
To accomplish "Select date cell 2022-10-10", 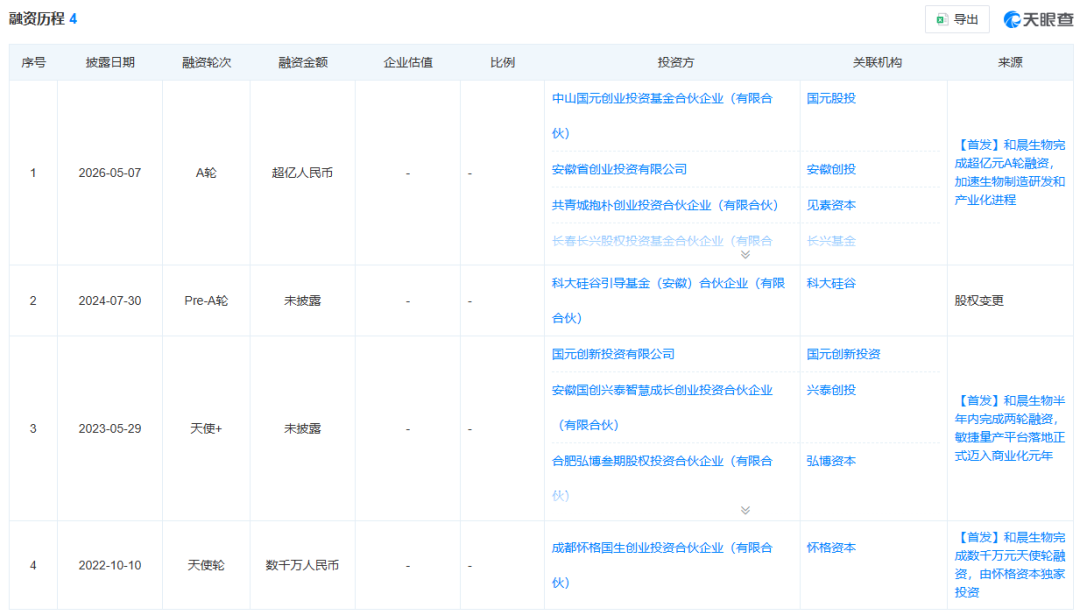I will [110, 565].
